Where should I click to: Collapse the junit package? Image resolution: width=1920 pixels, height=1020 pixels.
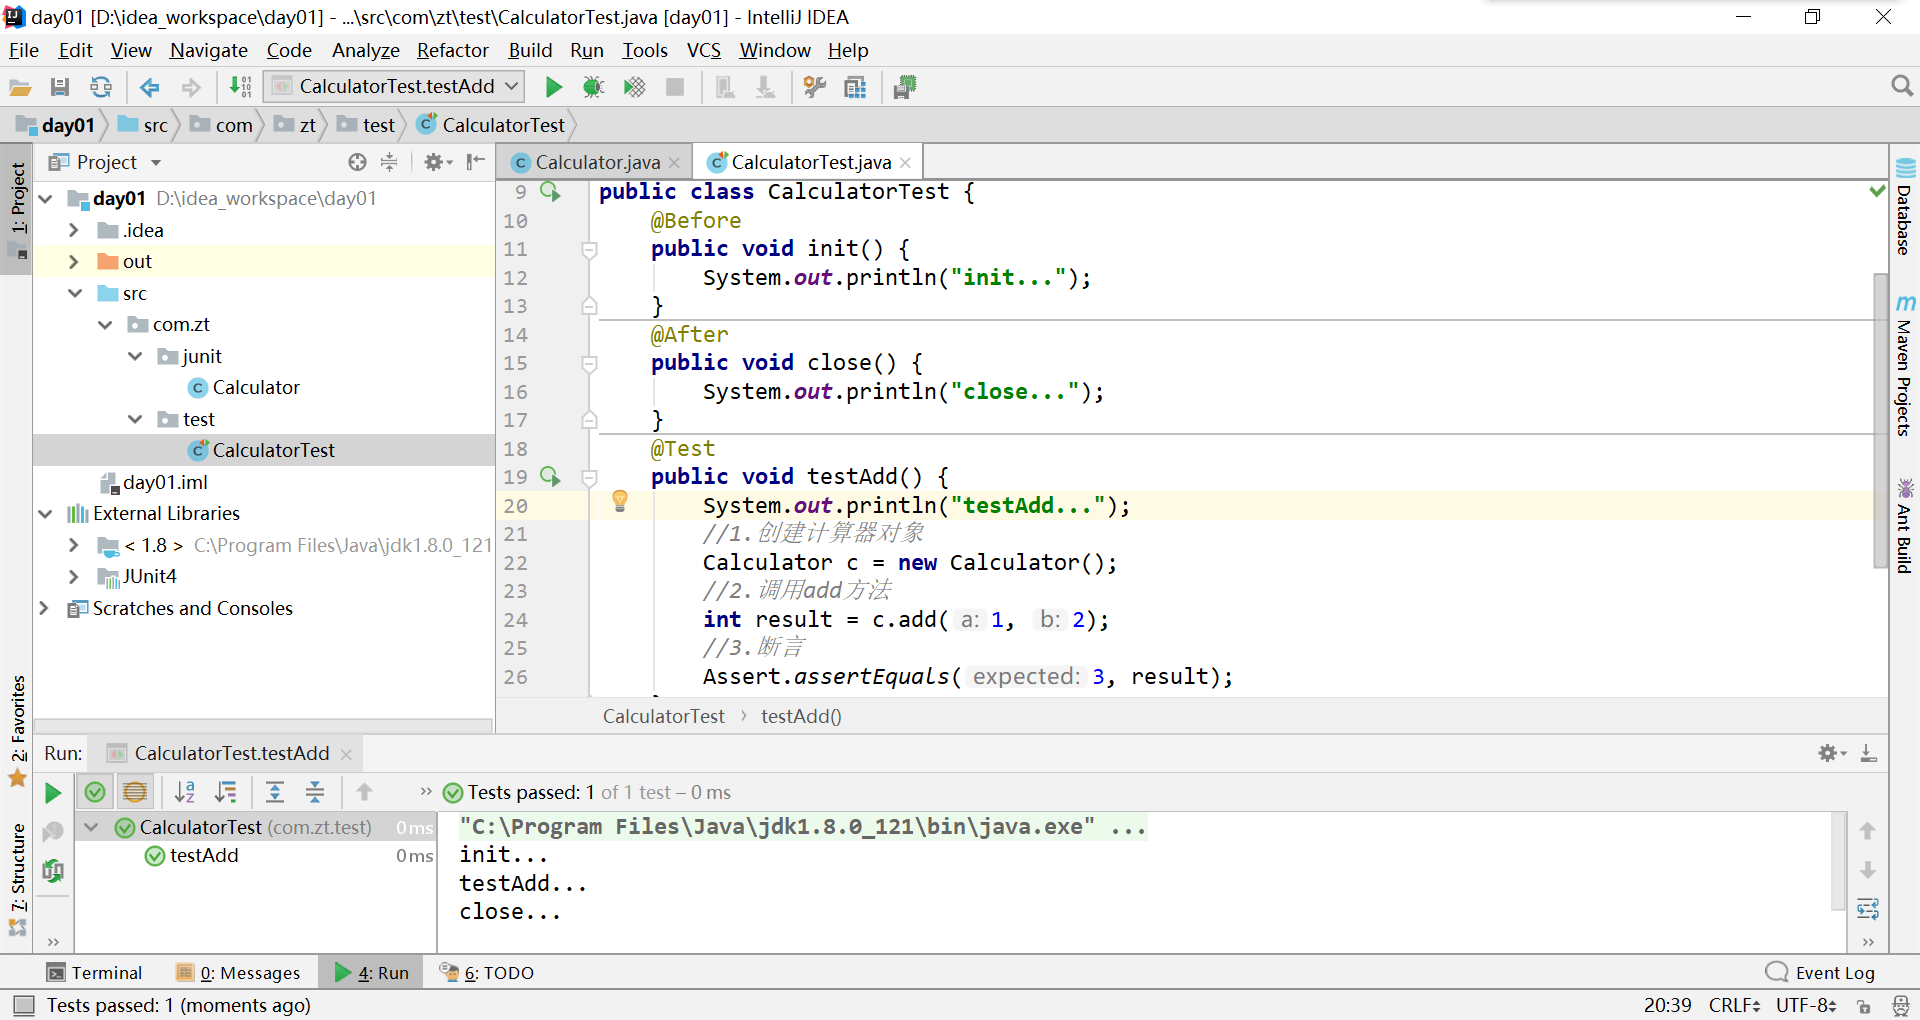[x=135, y=356]
